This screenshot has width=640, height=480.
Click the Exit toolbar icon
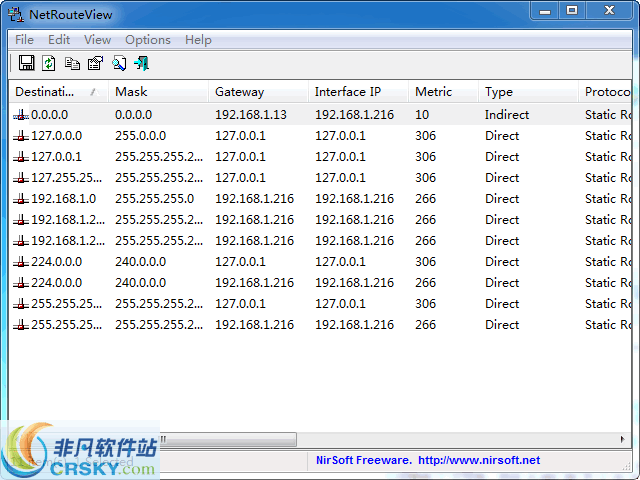142,63
